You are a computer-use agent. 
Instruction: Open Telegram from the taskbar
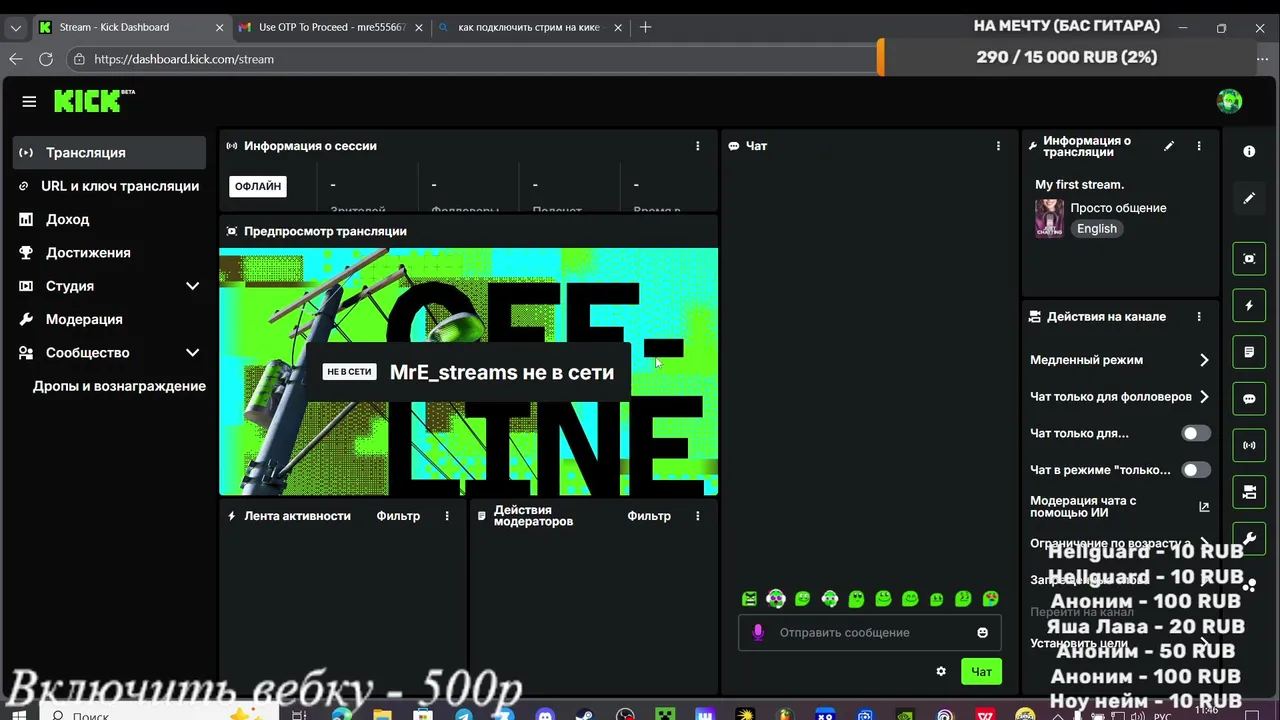point(463,715)
